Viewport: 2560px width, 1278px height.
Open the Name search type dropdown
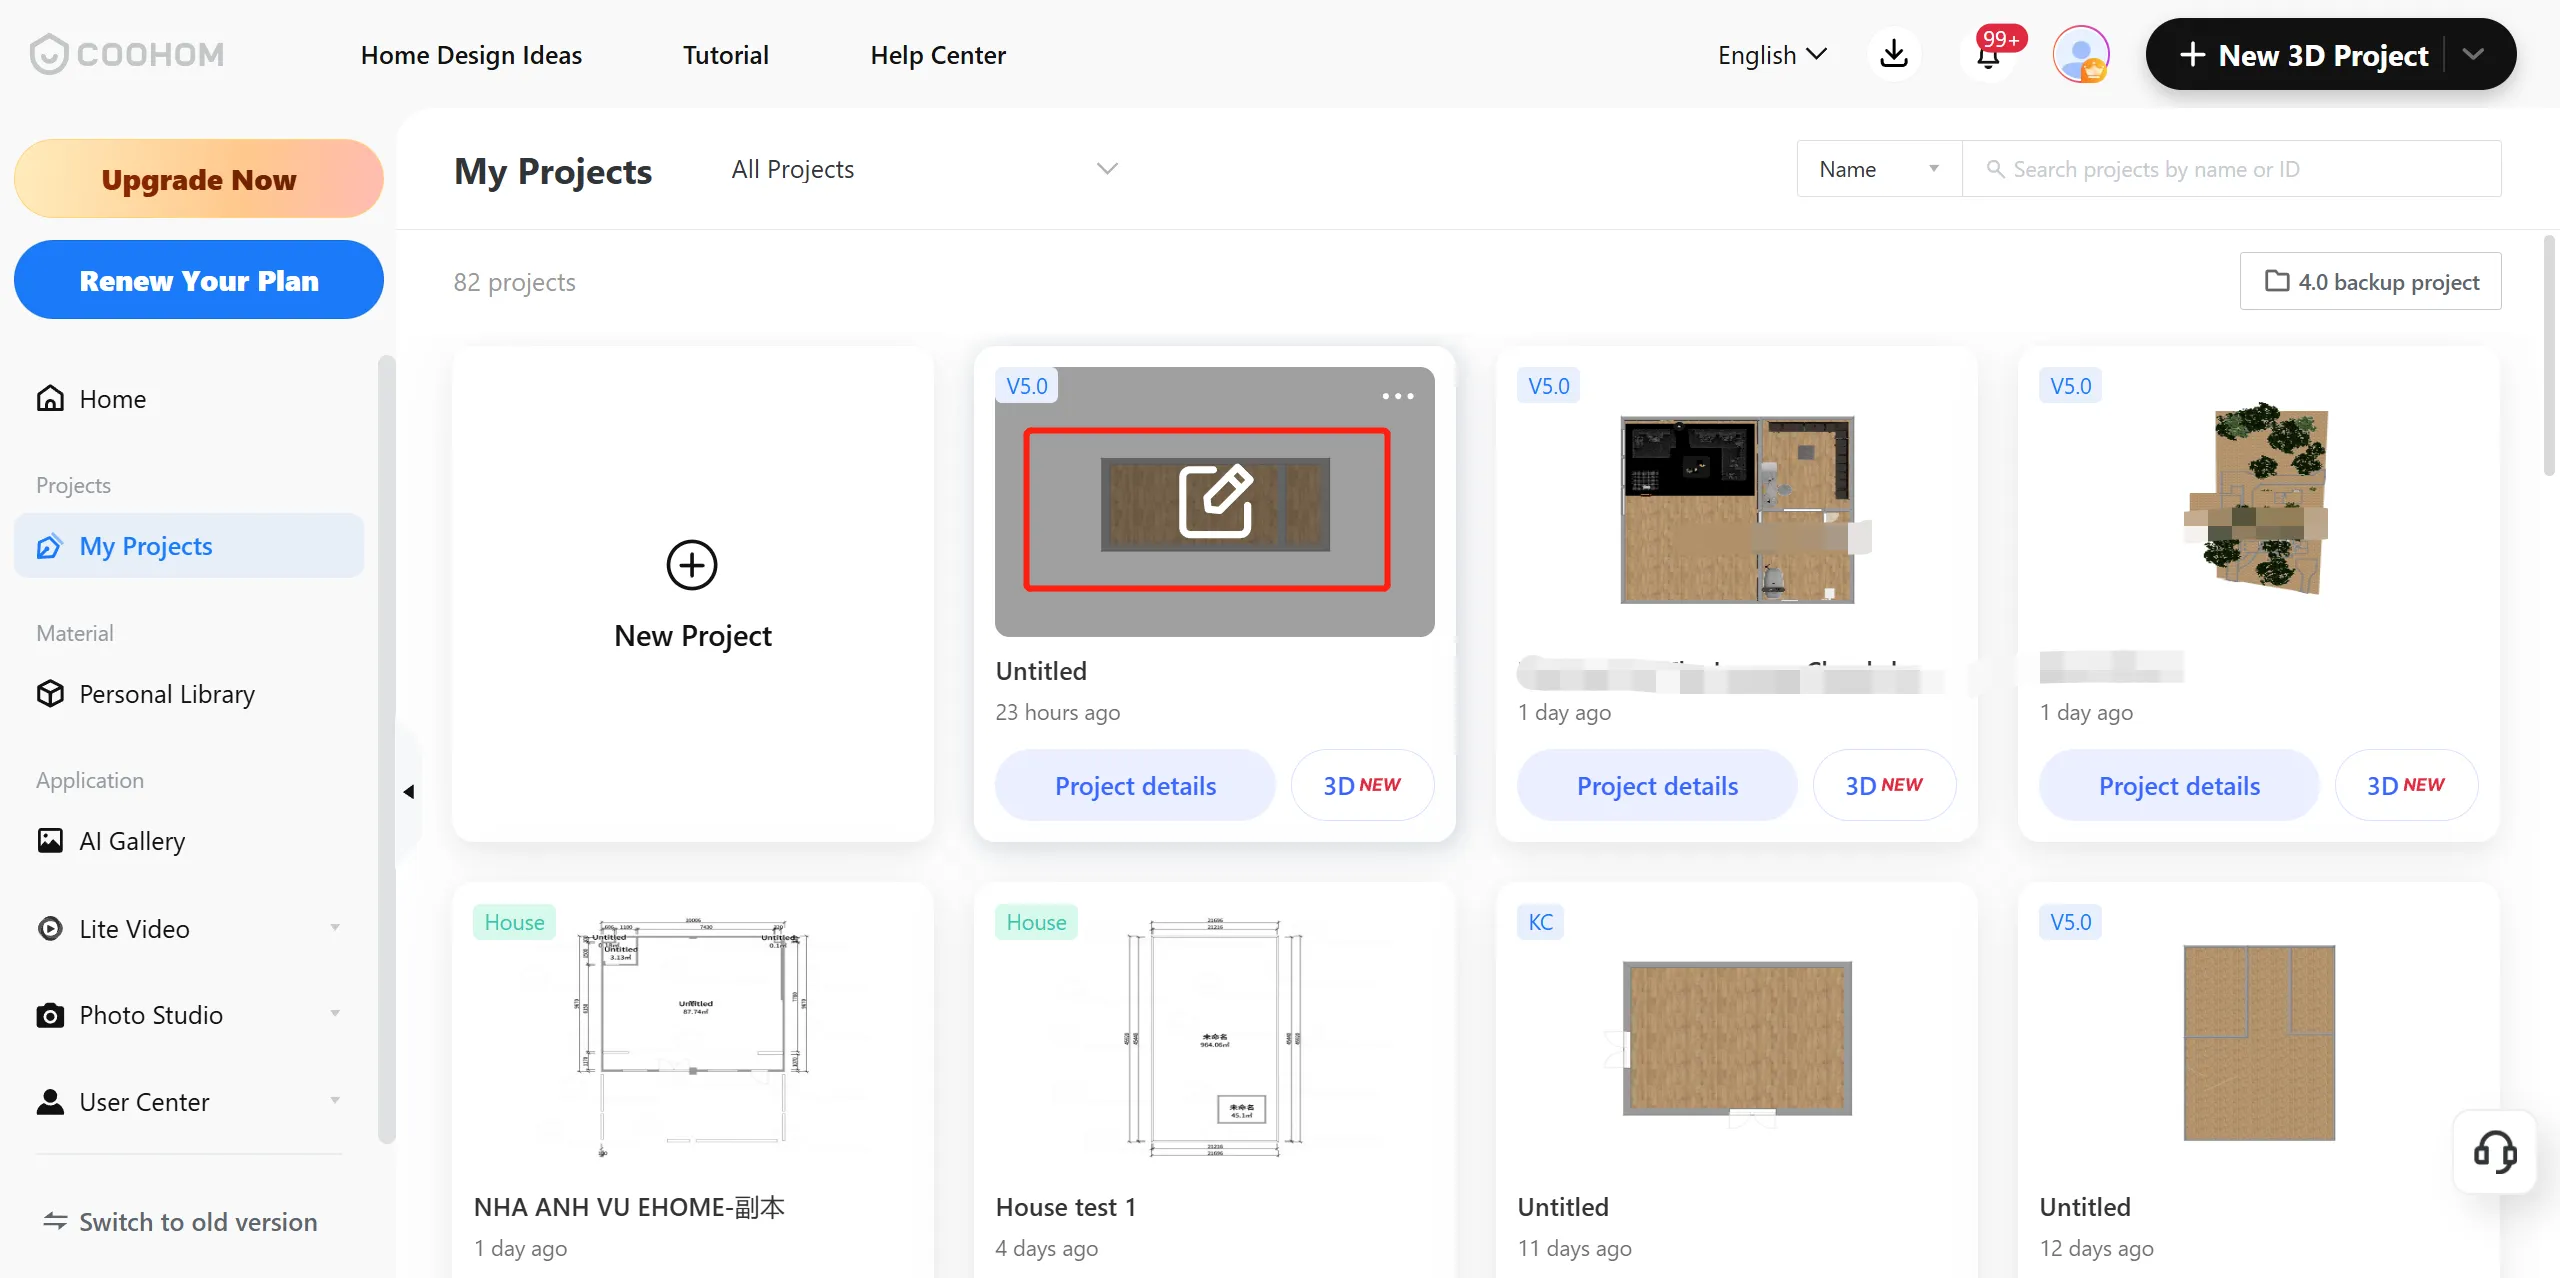tap(1878, 169)
